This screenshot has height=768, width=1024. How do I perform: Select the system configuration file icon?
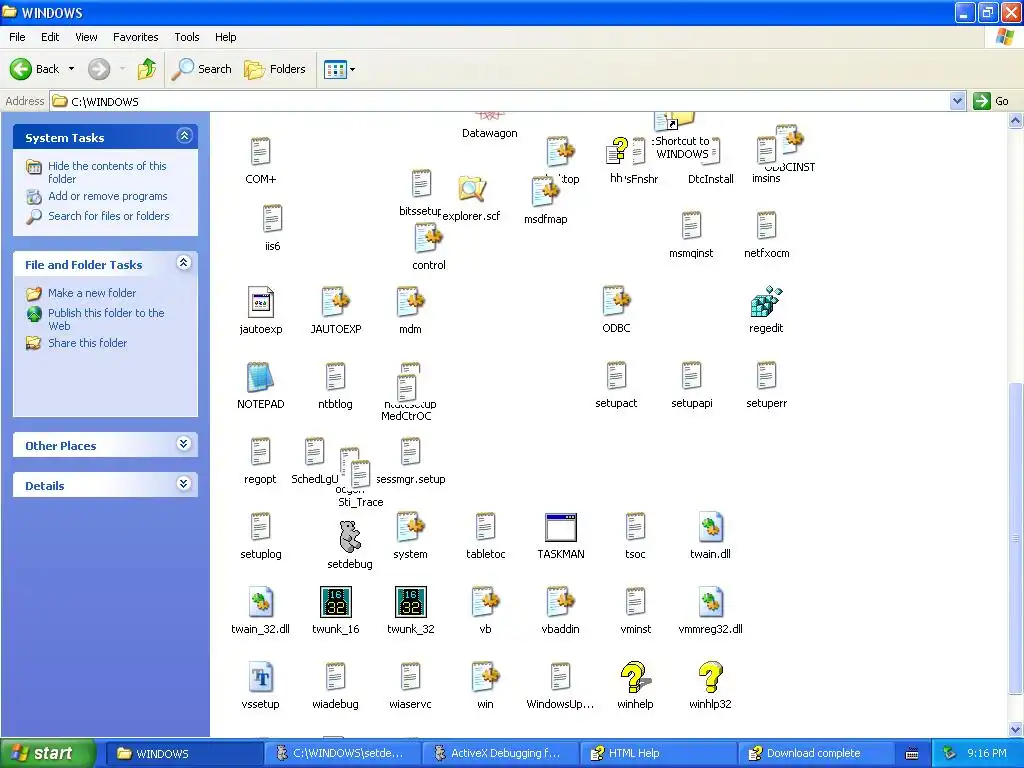[x=410, y=527]
